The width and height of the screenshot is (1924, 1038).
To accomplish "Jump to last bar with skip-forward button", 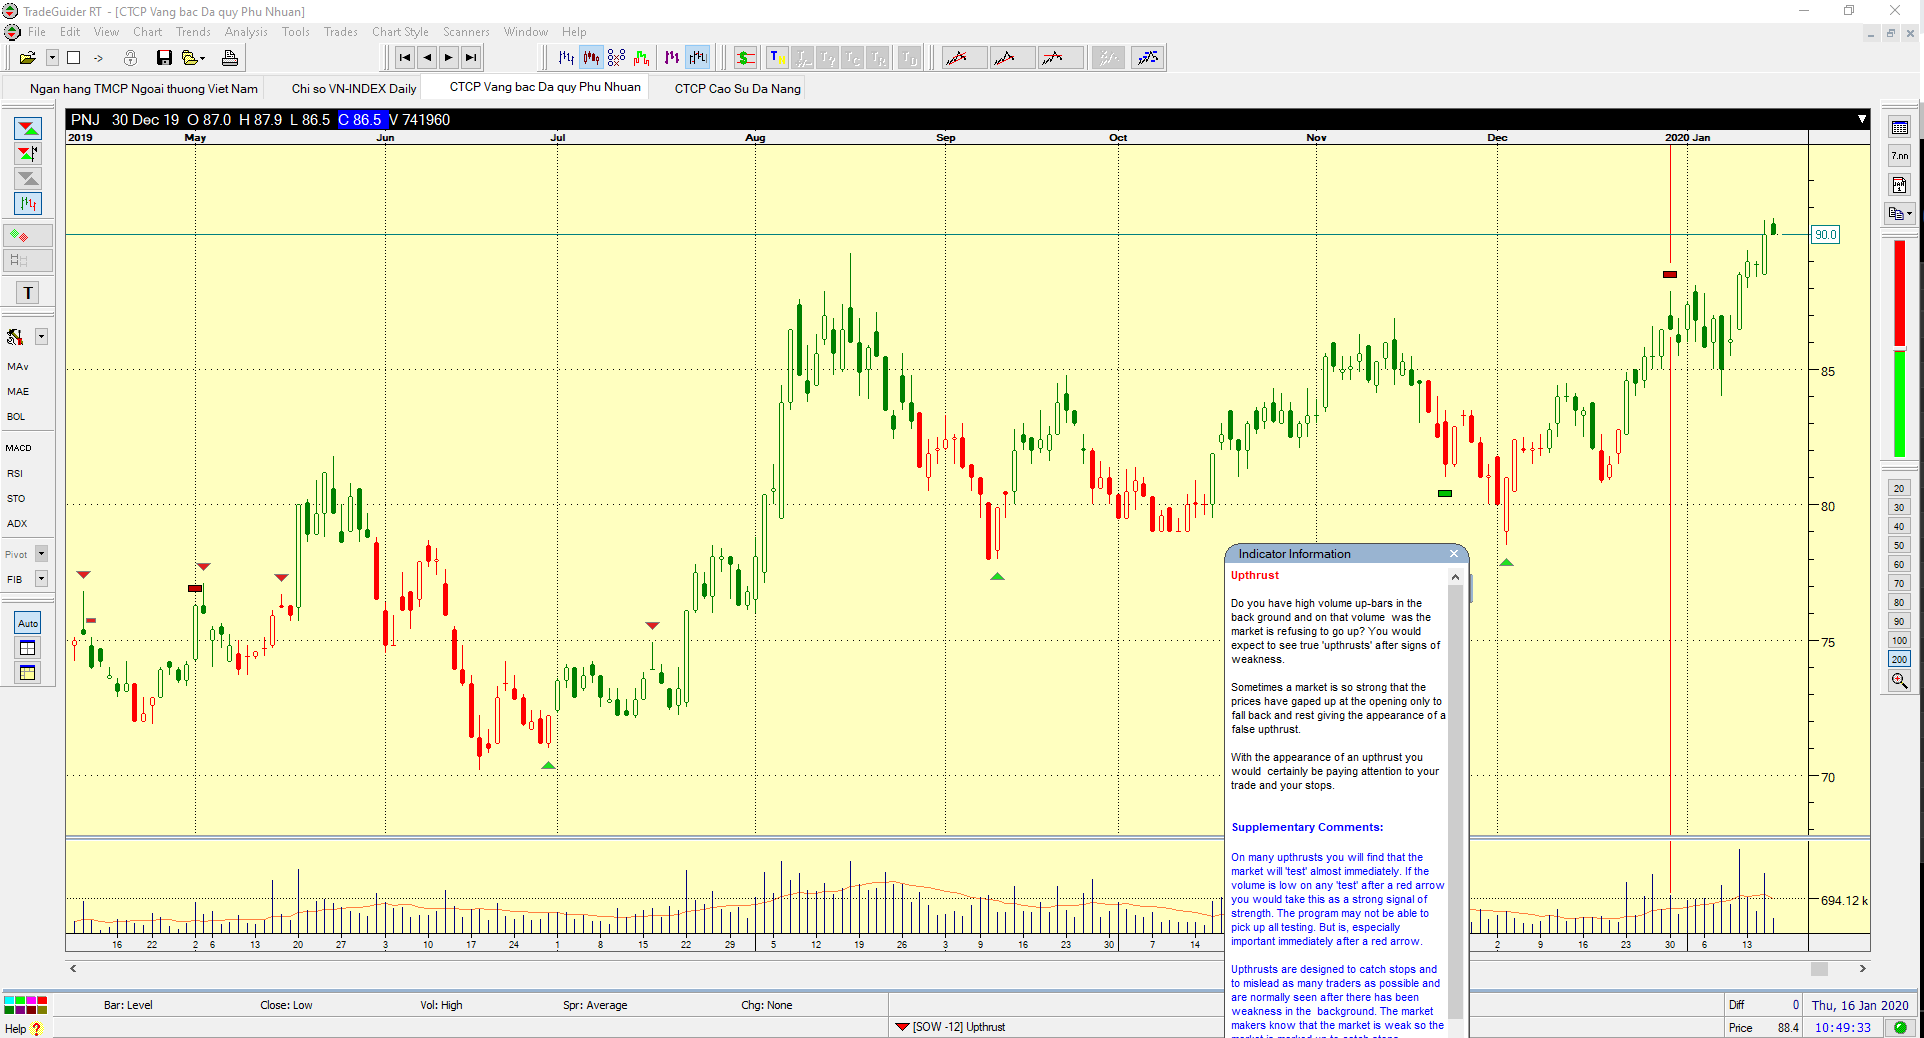I will [x=471, y=58].
